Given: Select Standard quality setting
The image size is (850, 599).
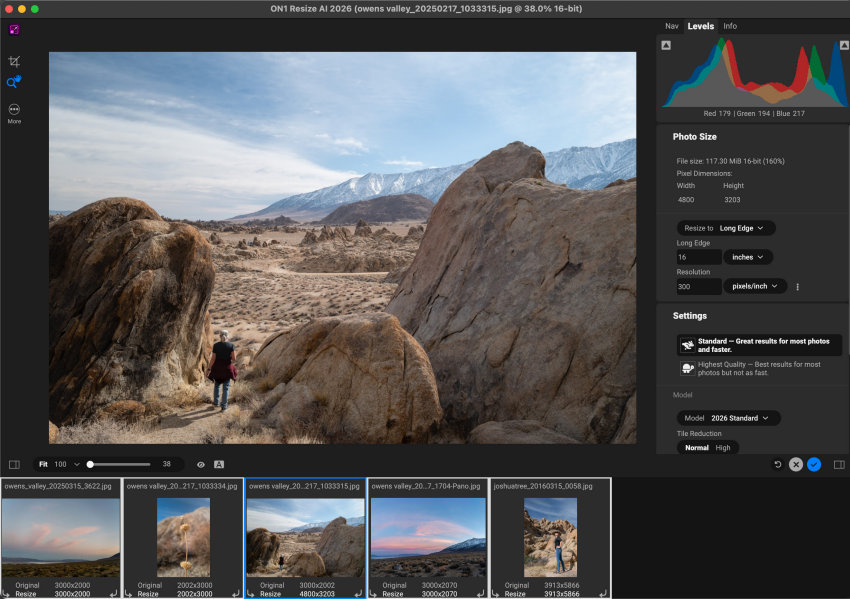Looking at the screenshot, I should (759, 345).
